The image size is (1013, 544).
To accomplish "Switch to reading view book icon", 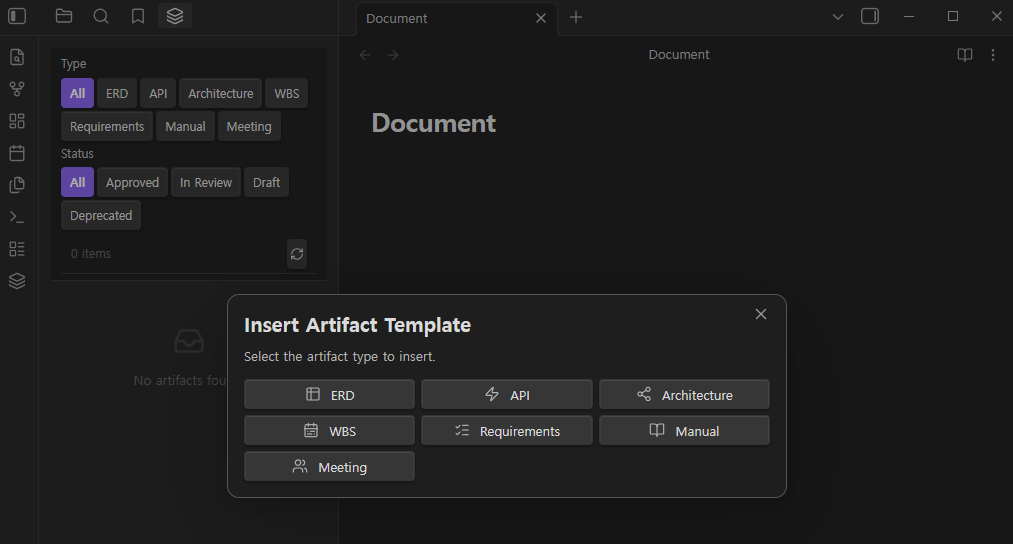I will coord(965,55).
